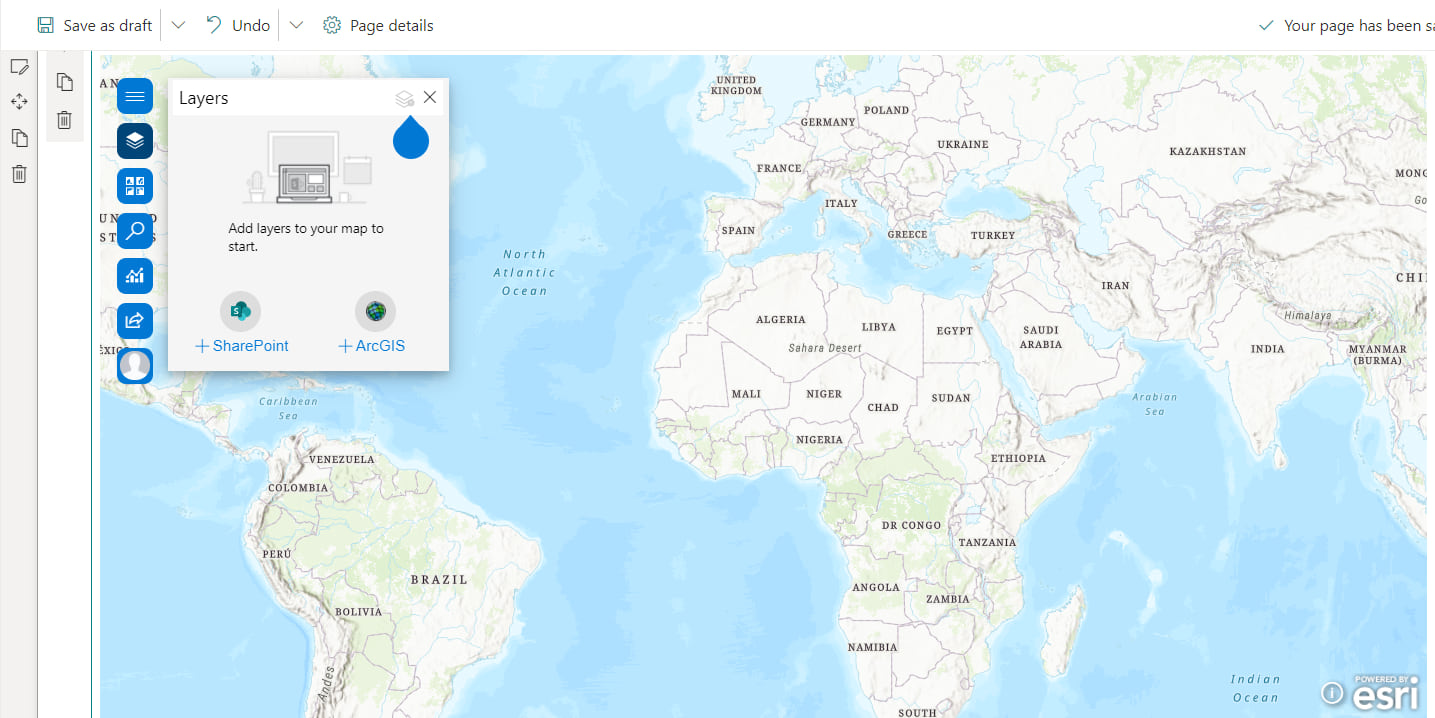
Task: Click the SharePoint icon in the Layers panel
Action: pyautogui.click(x=240, y=311)
